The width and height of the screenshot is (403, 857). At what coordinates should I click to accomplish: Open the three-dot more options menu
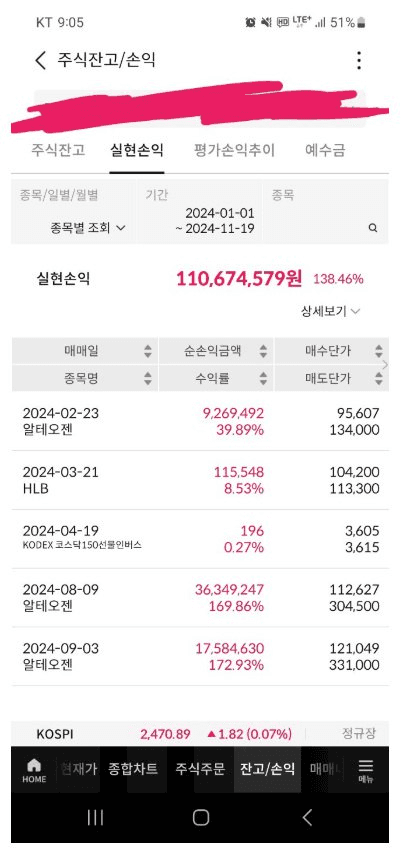pyautogui.click(x=359, y=60)
